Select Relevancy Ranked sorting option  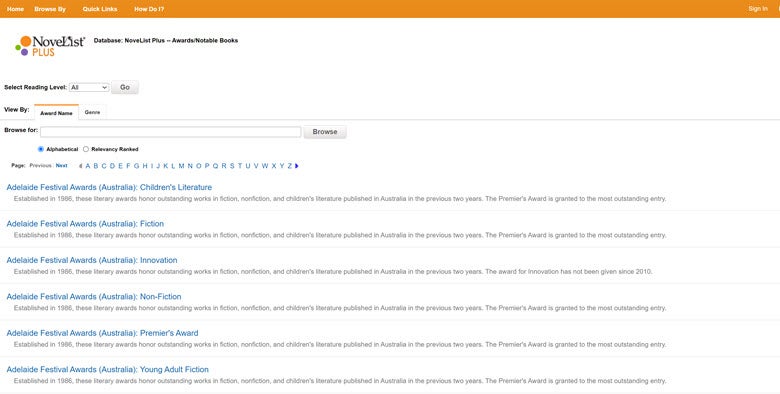(x=86, y=149)
